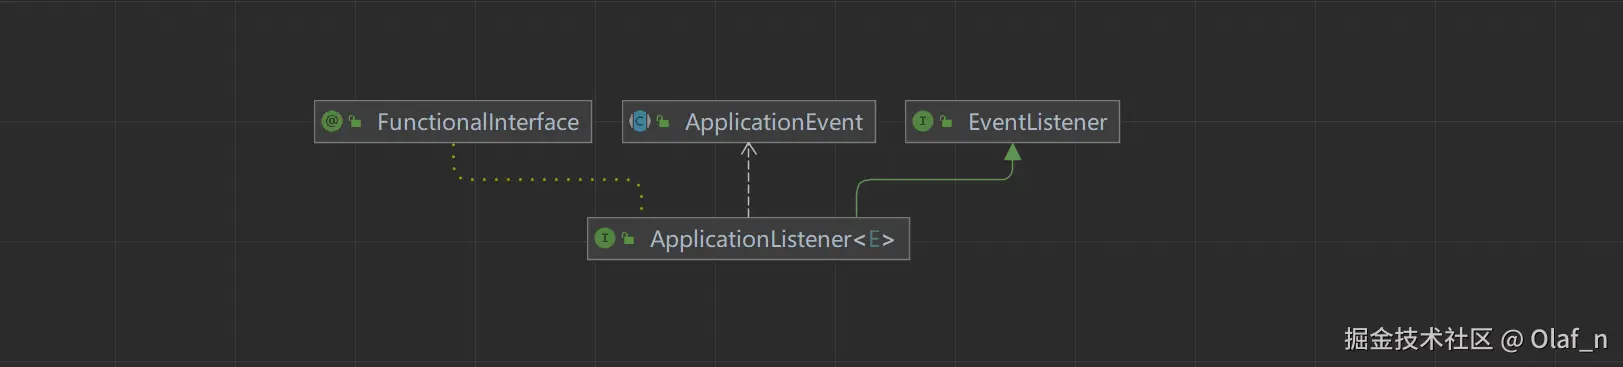The image size is (1623, 367).
Task: Click the lock icon beside ApplicationEvent
Action: (663, 122)
